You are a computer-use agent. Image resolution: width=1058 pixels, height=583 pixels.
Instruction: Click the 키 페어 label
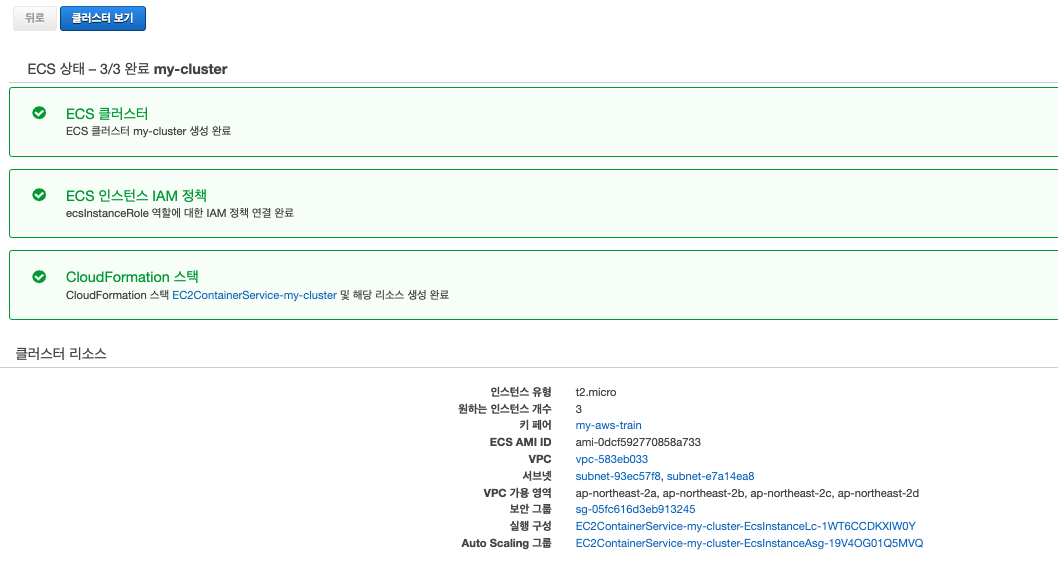click(536, 425)
